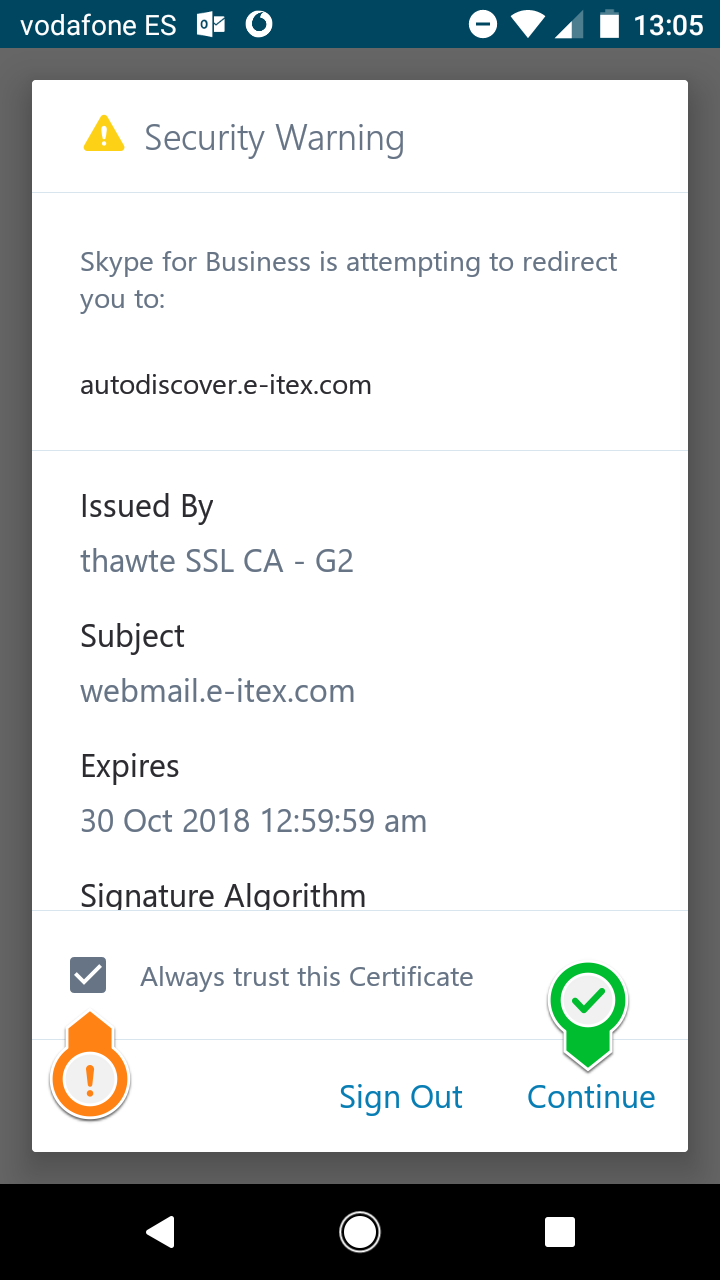Tap the certificate expiry date text
The height and width of the screenshot is (1280, 720).
[x=254, y=821]
